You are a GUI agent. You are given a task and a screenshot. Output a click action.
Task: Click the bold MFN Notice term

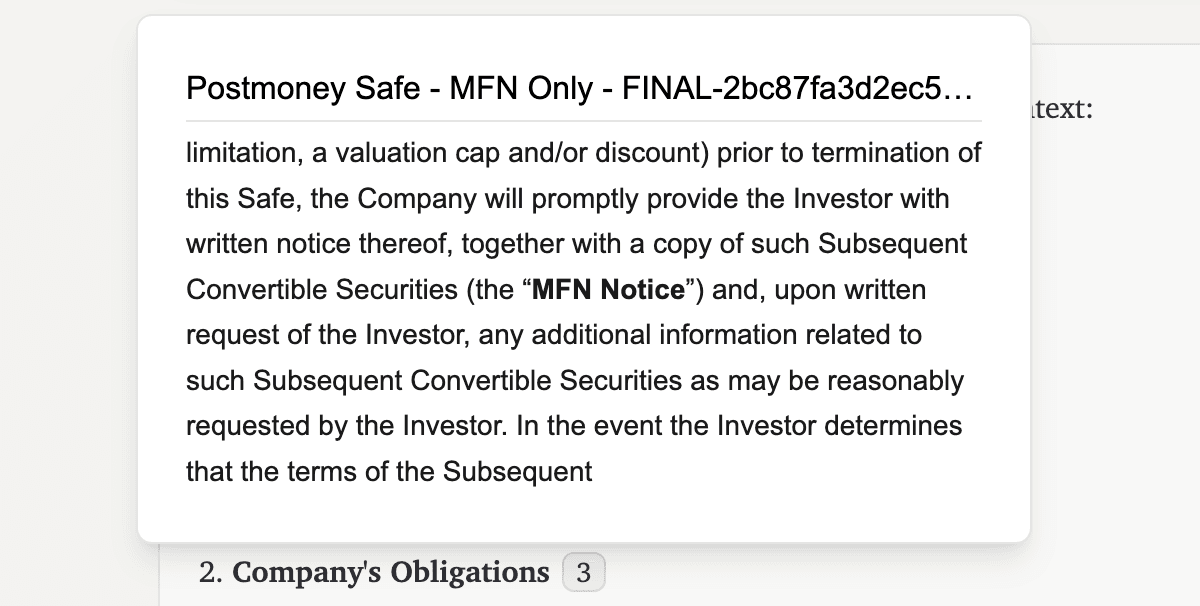[x=609, y=290]
